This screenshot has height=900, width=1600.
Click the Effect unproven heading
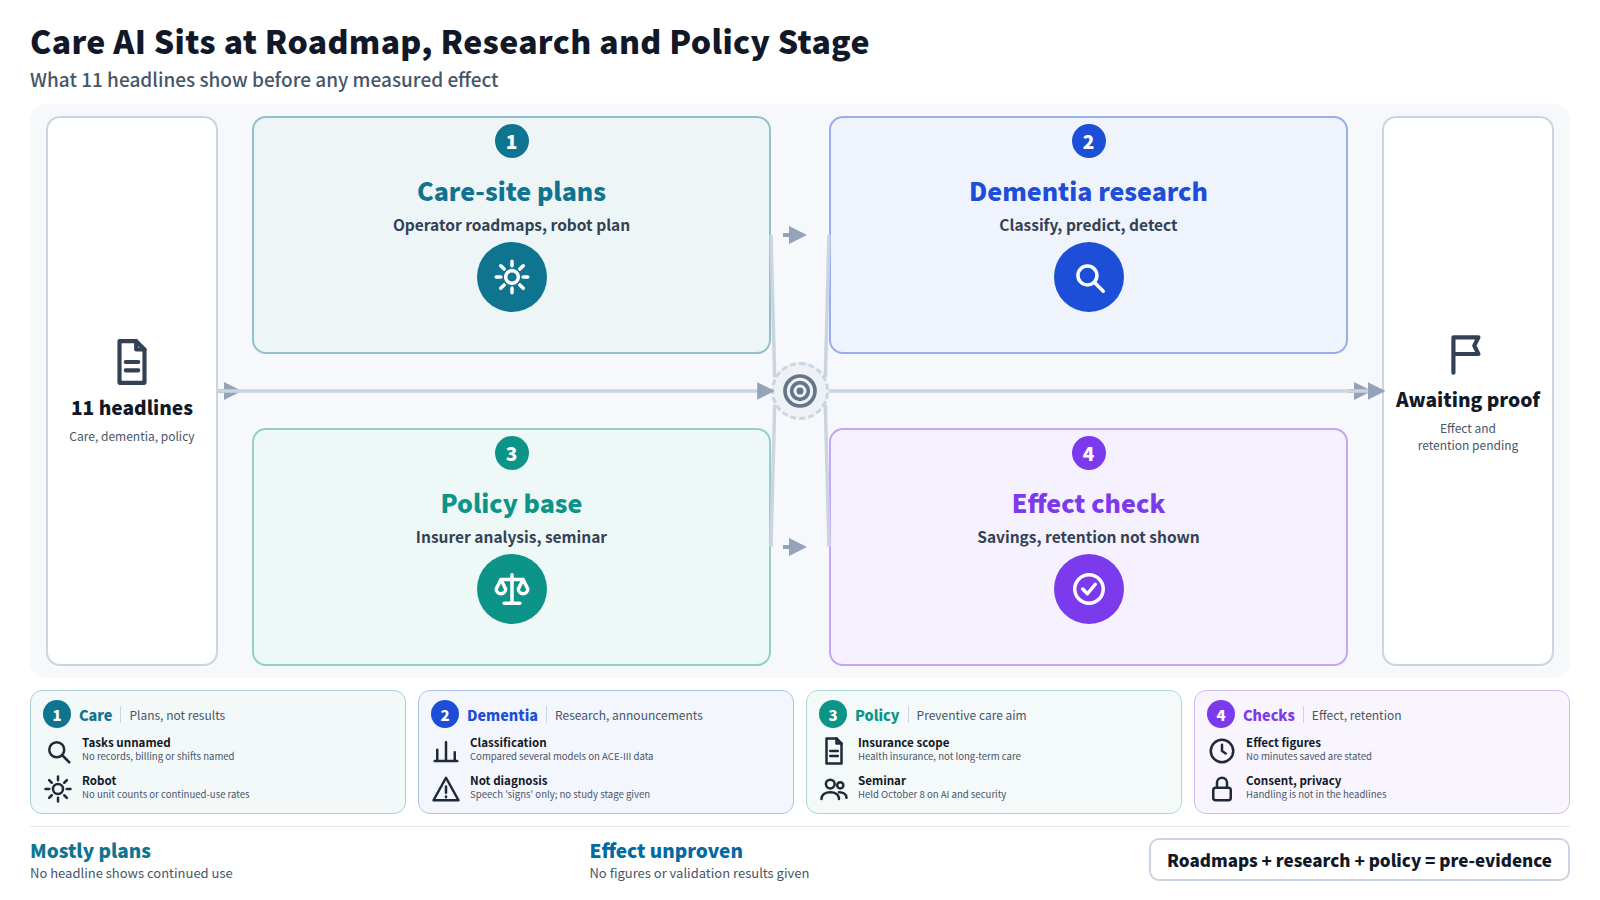coord(666,851)
